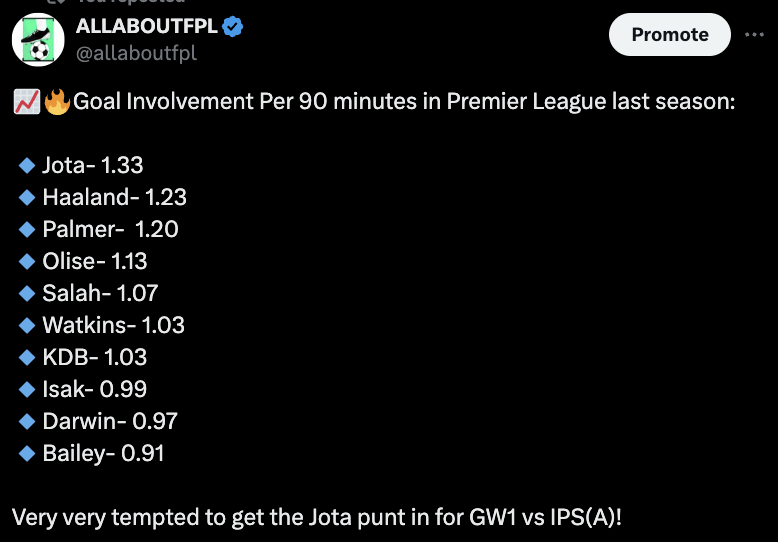Open the ALLABOUTFPL profile avatar
778x542 pixels.
click(x=38, y=42)
